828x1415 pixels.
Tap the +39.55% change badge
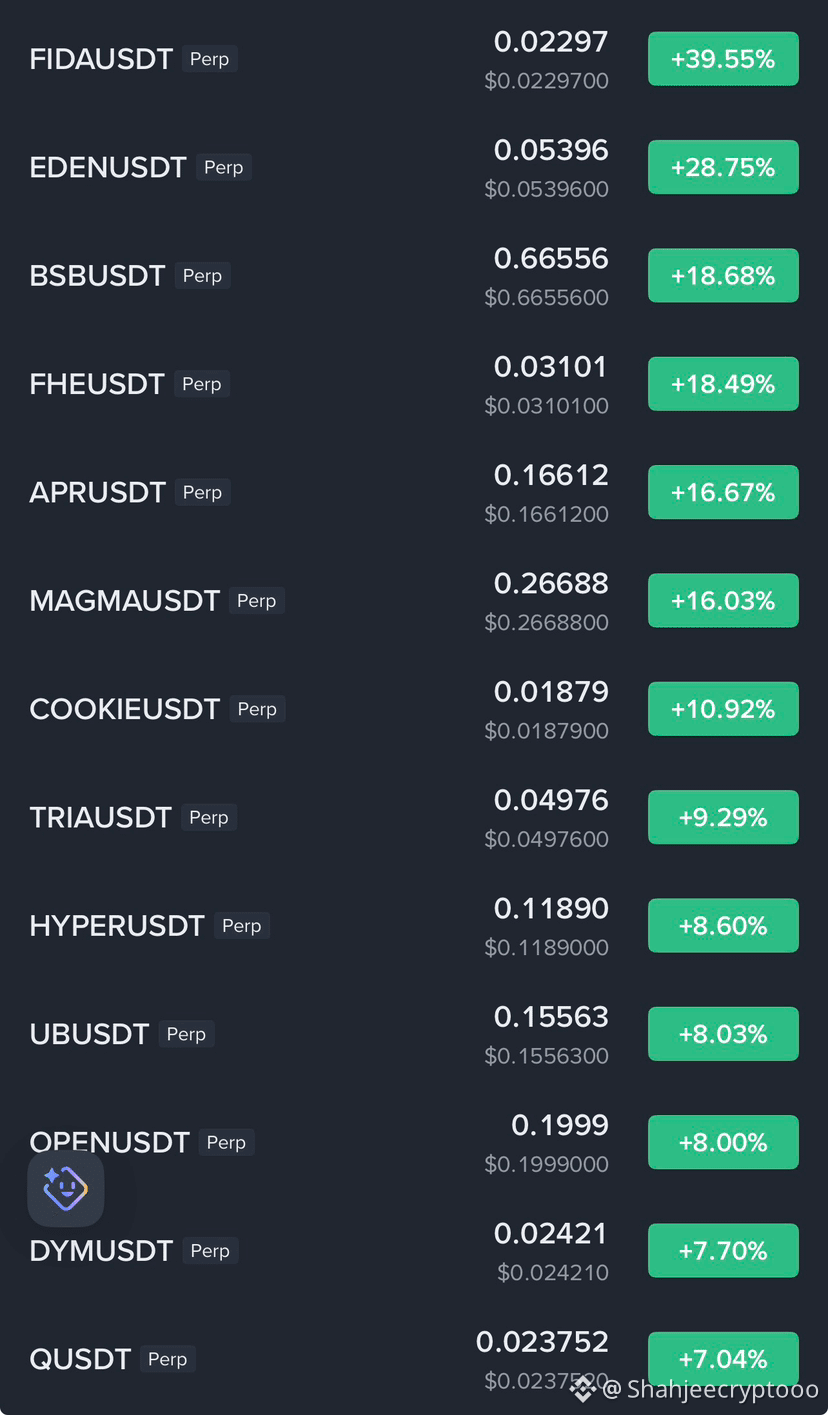(x=723, y=59)
